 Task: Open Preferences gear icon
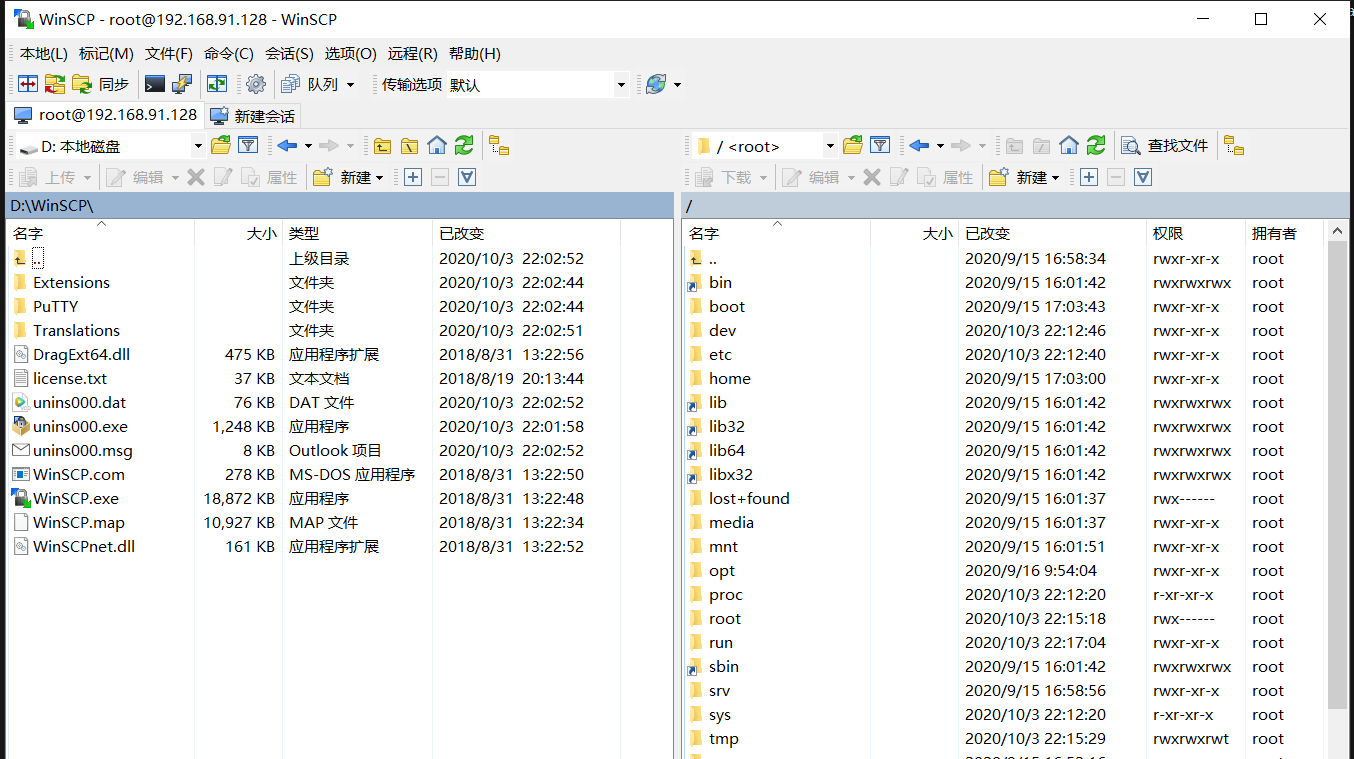(x=256, y=85)
